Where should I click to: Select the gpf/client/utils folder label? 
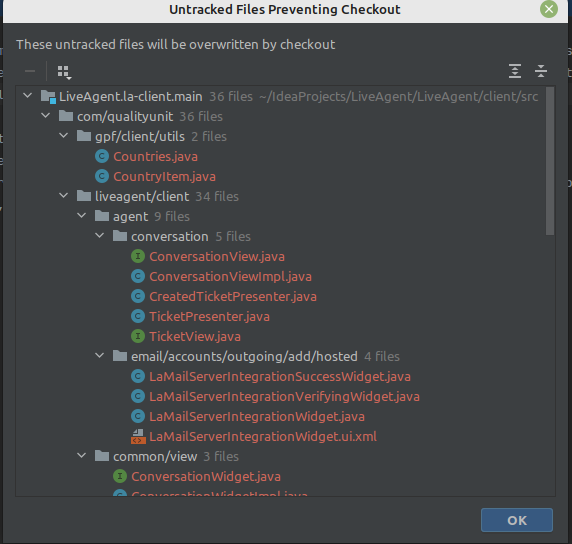click(140, 136)
